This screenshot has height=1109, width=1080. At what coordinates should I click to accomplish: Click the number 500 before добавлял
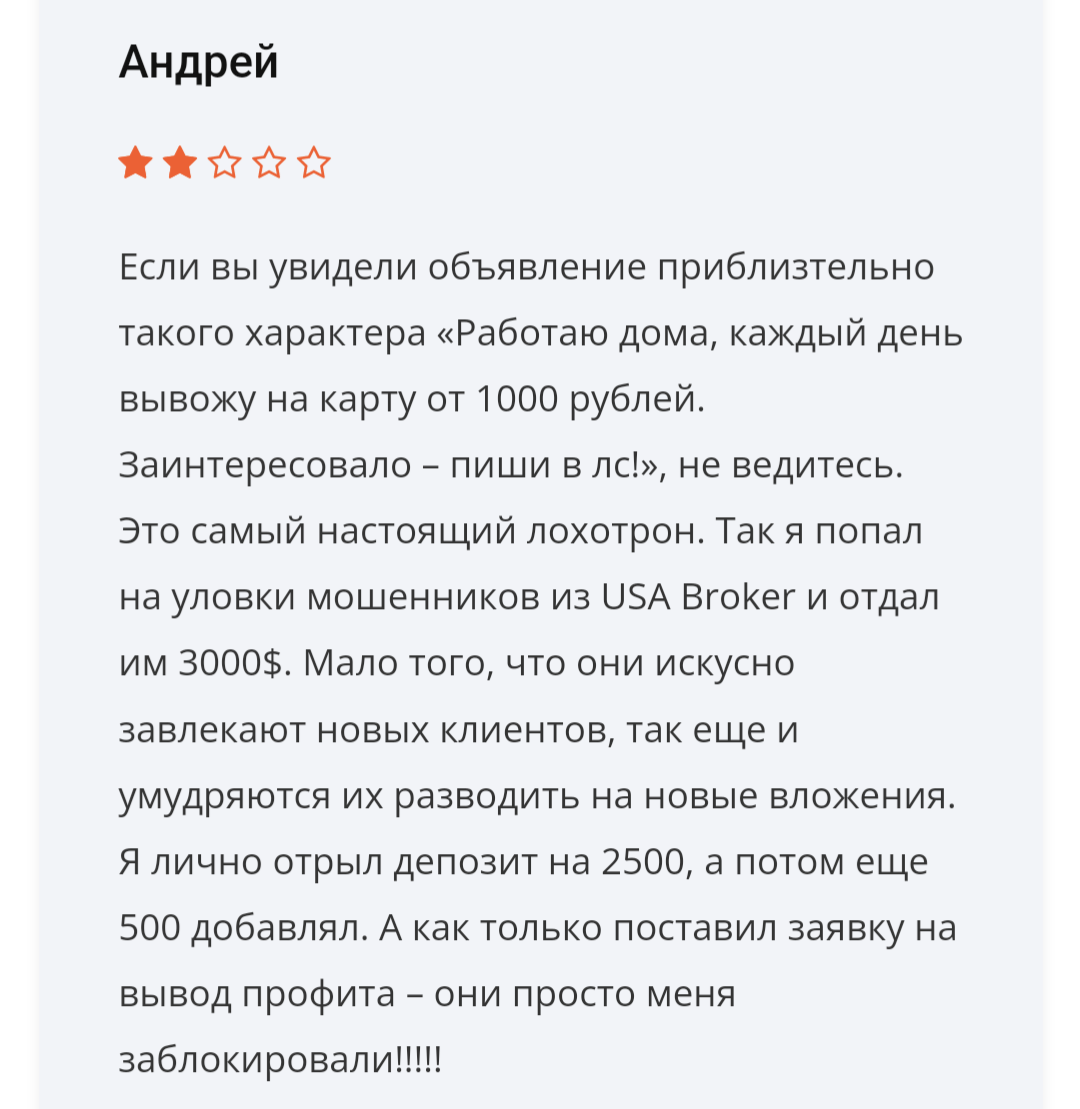coord(149,927)
